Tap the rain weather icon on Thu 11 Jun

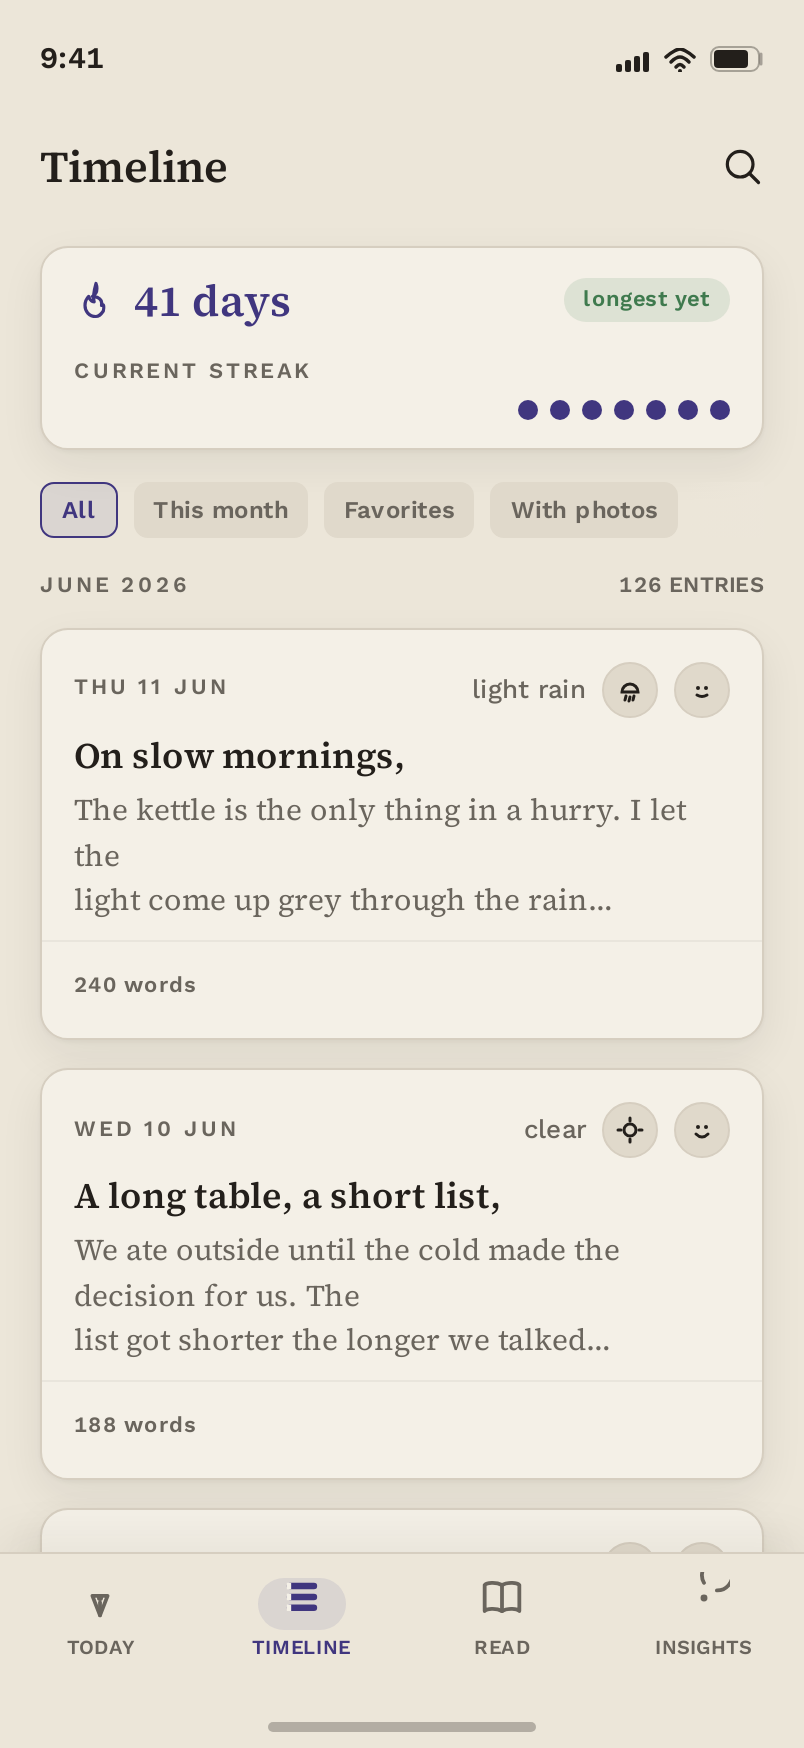click(630, 690)
